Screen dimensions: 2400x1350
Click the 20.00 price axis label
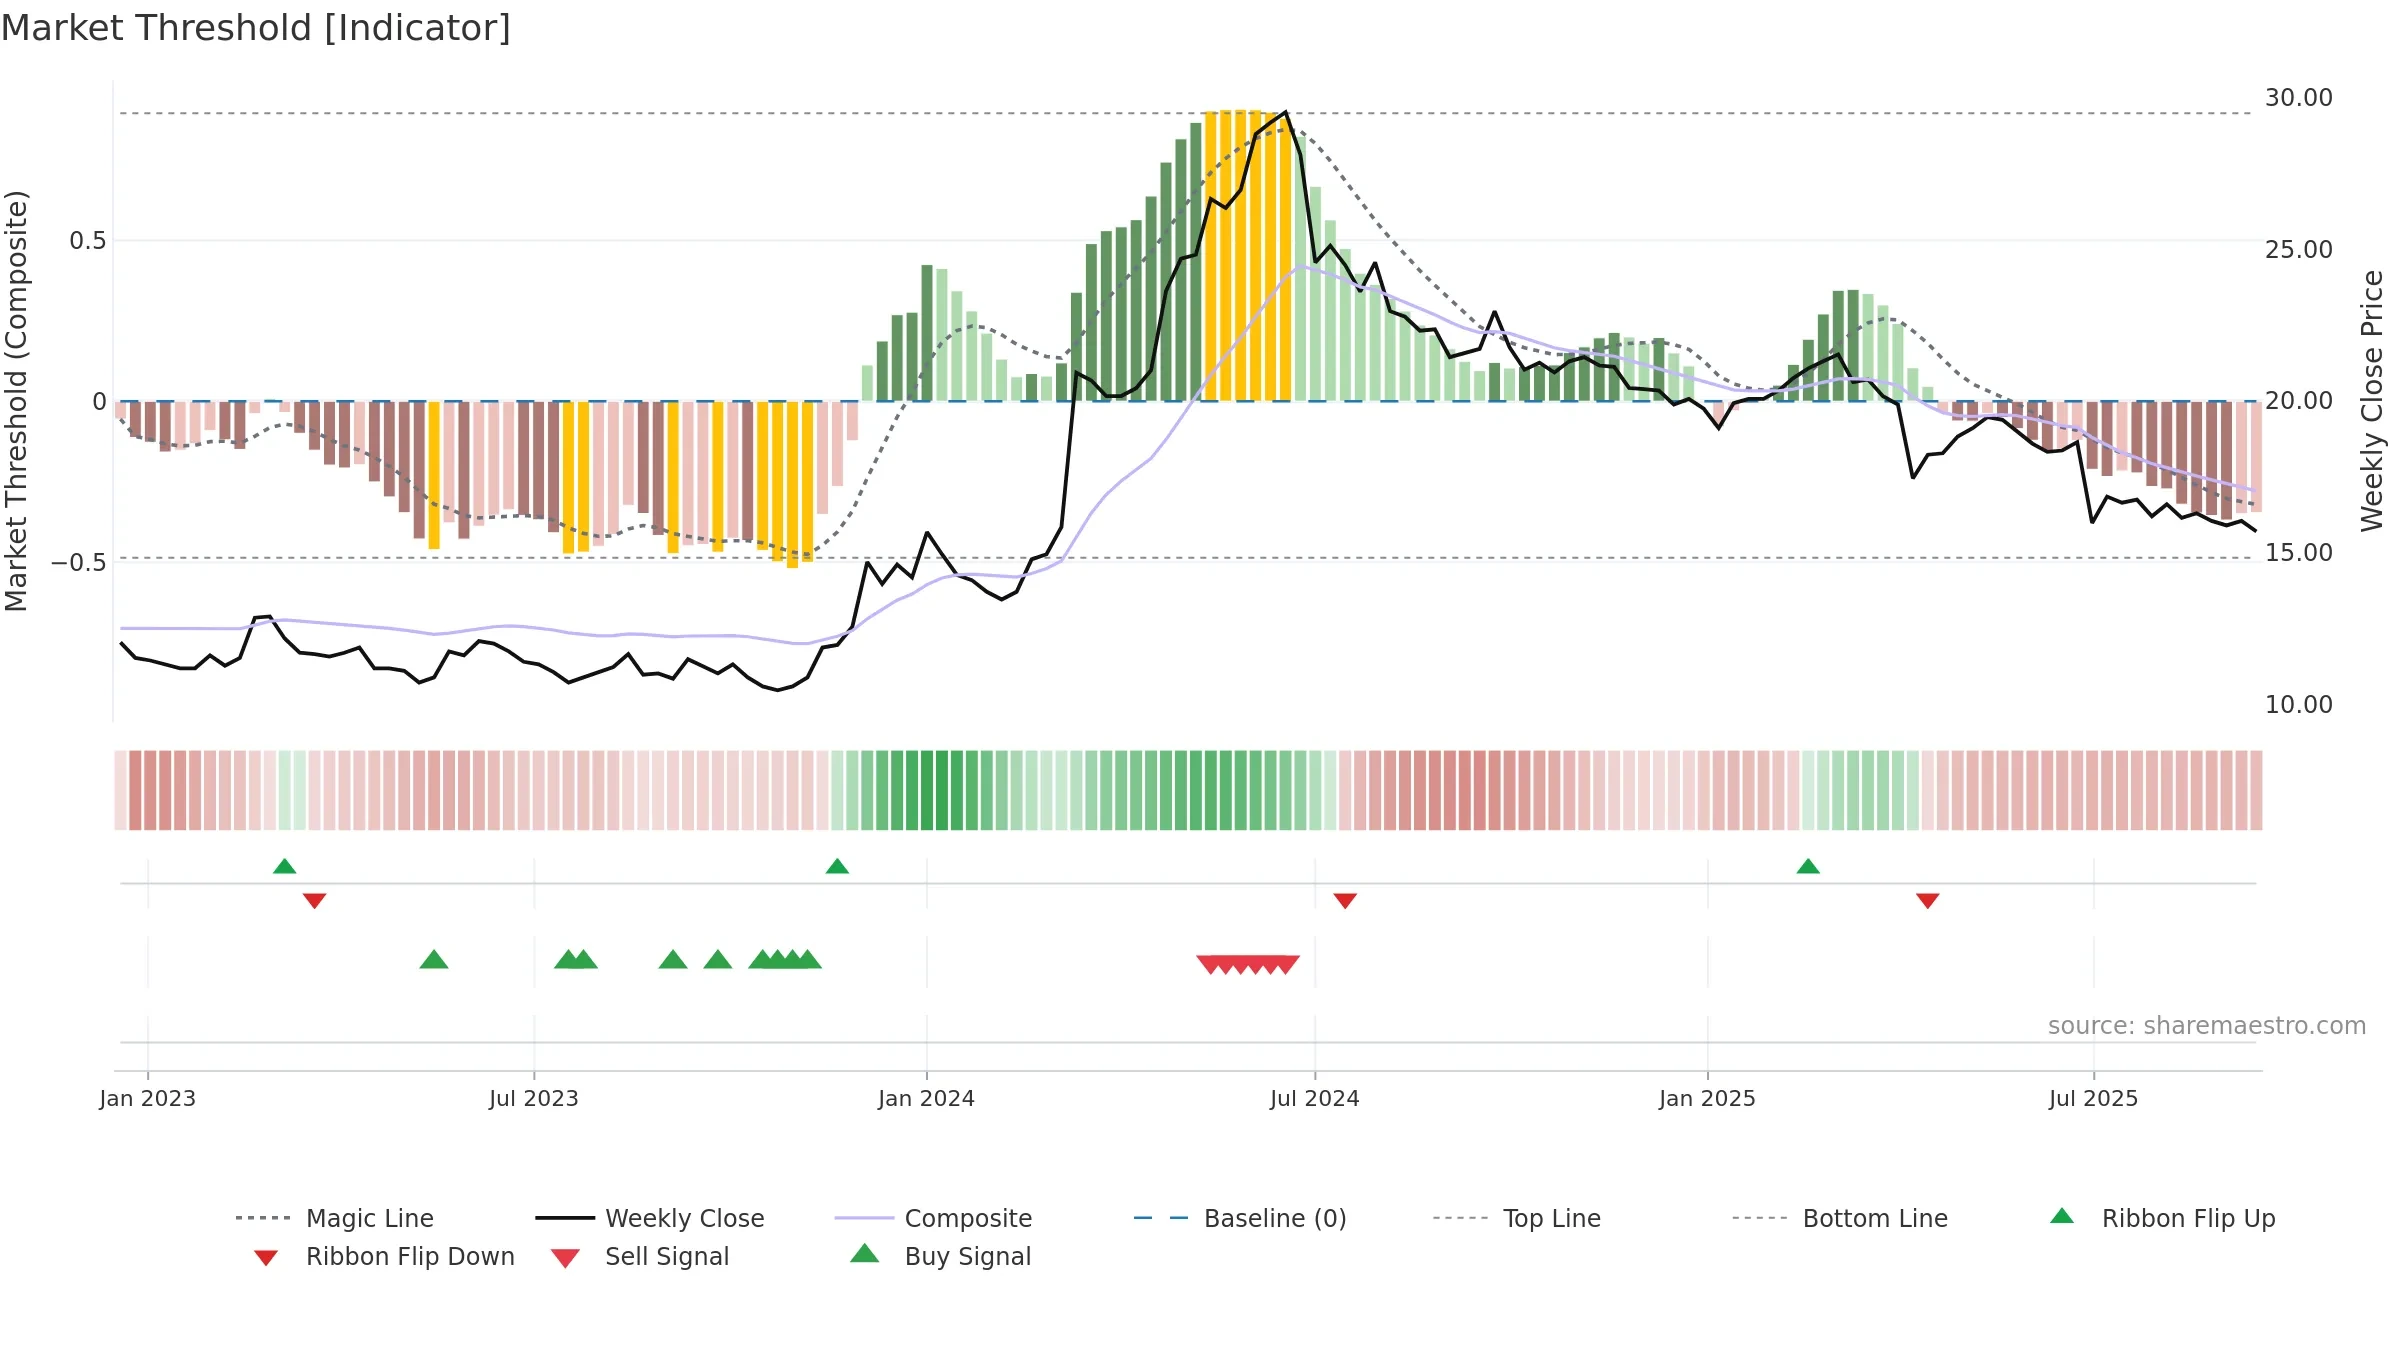(2299, 401)
